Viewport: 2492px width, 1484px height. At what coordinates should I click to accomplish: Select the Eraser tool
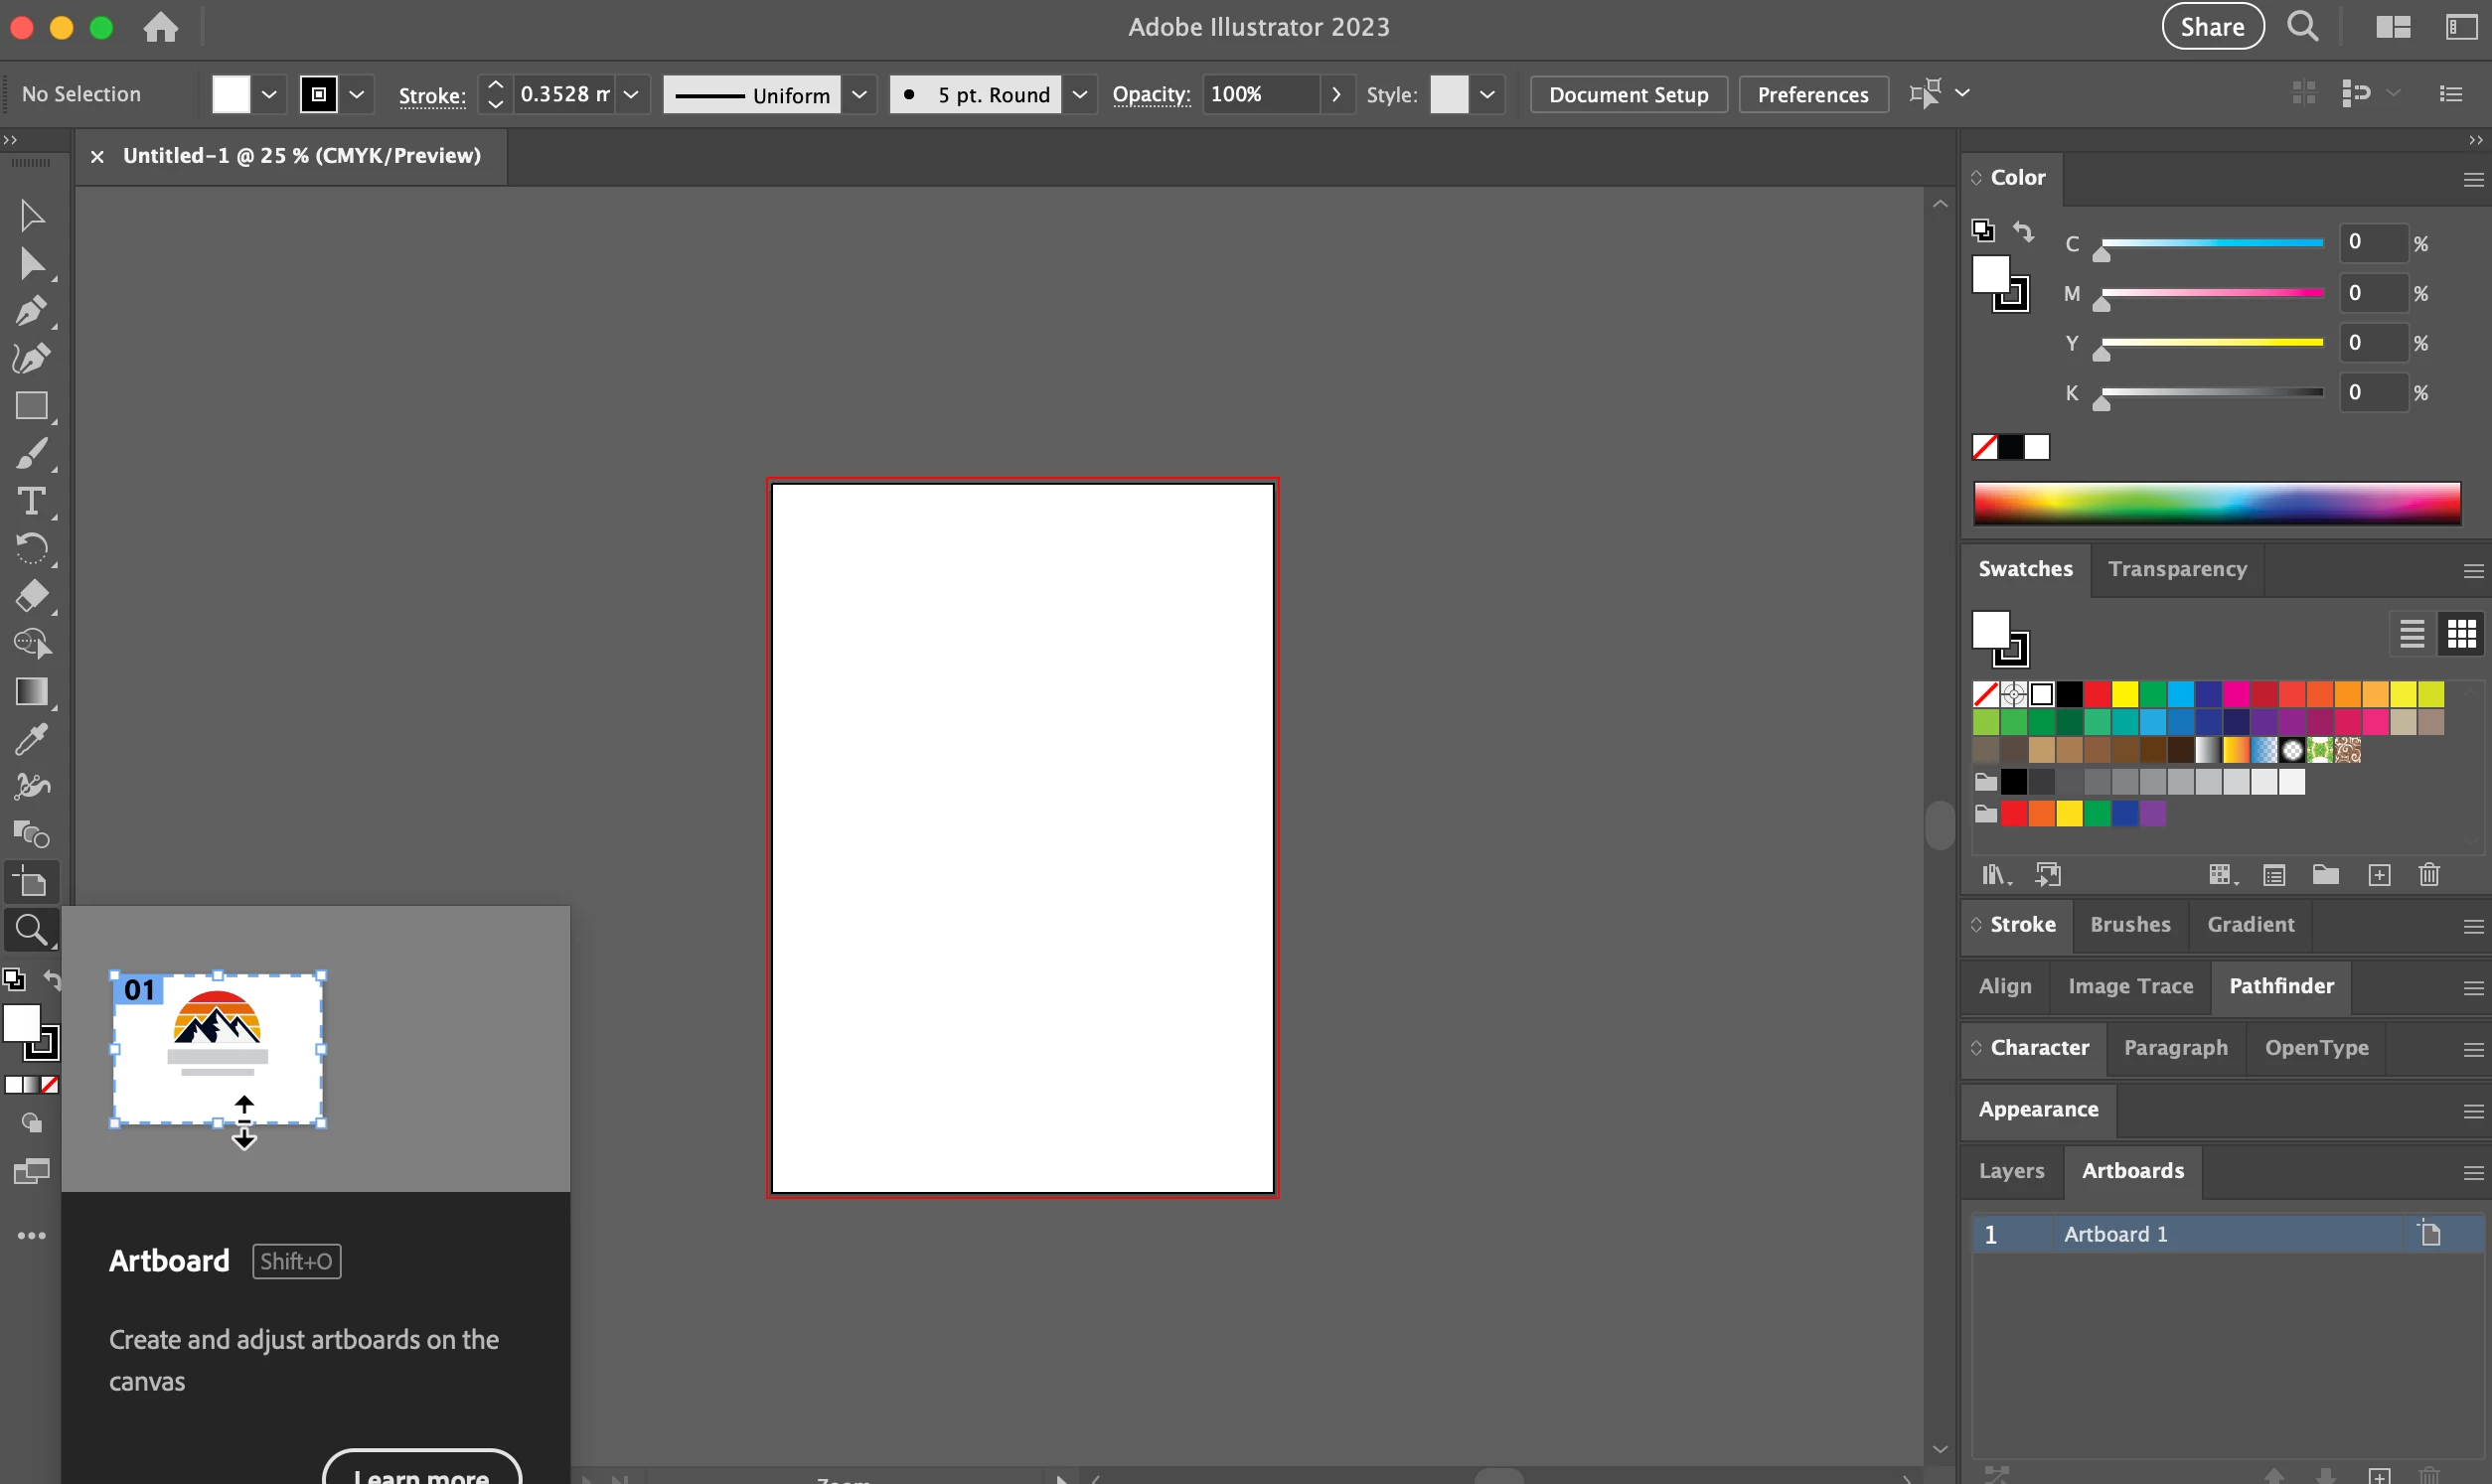point(30,597)
